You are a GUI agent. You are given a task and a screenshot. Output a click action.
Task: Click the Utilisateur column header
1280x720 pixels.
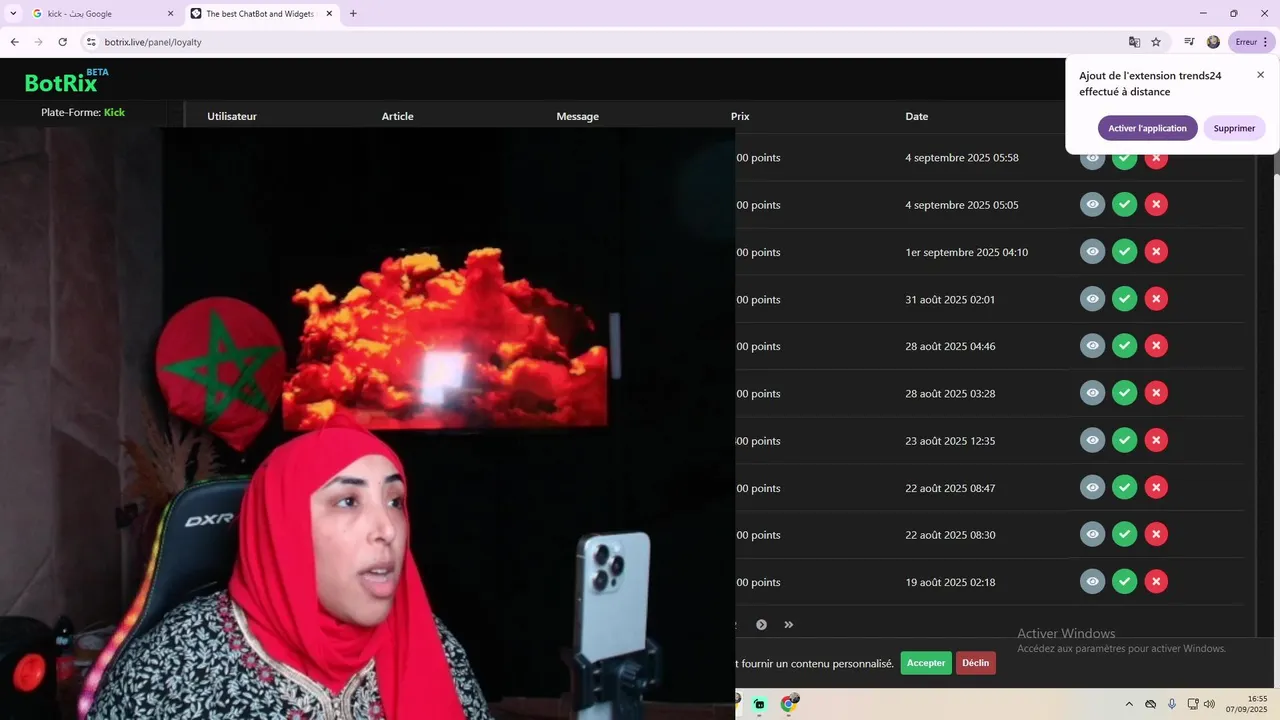tap(232, 116)
